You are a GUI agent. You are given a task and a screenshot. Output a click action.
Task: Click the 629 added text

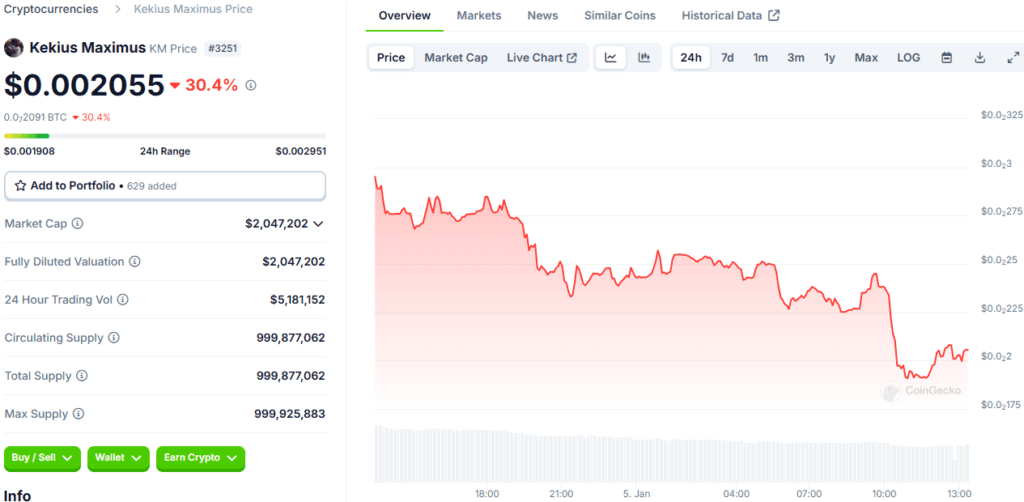pos(152,186)
